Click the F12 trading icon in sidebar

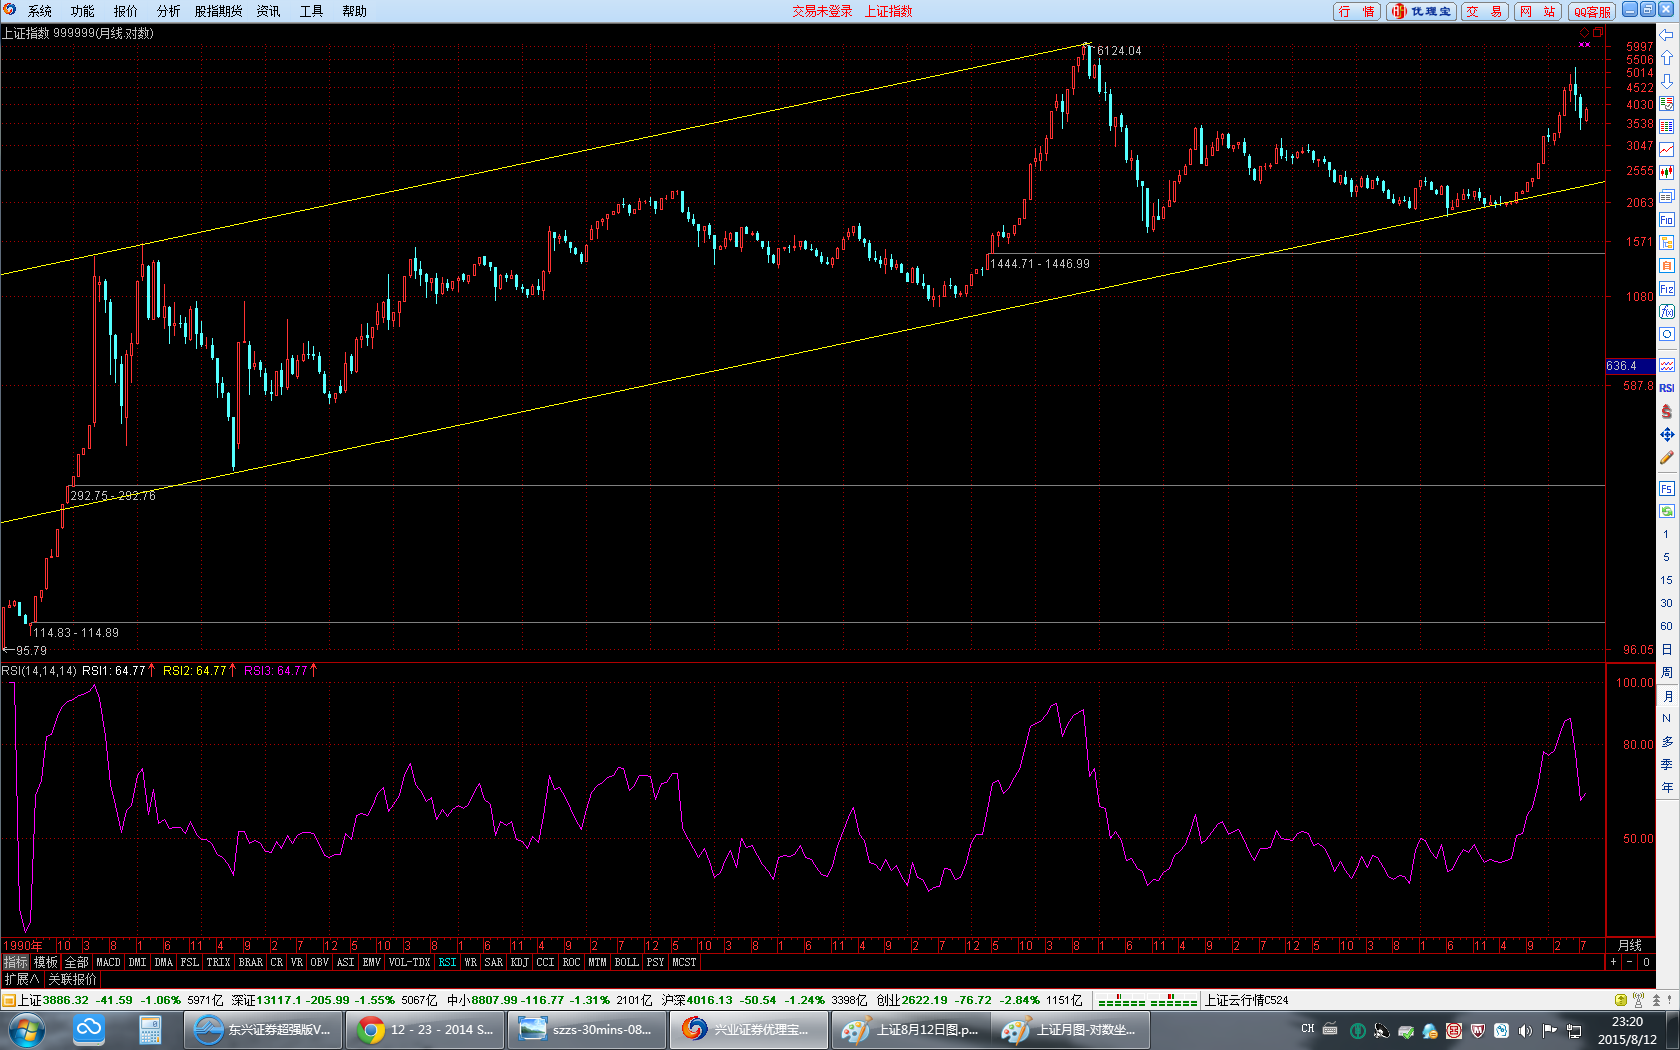tap(1666, 289)
